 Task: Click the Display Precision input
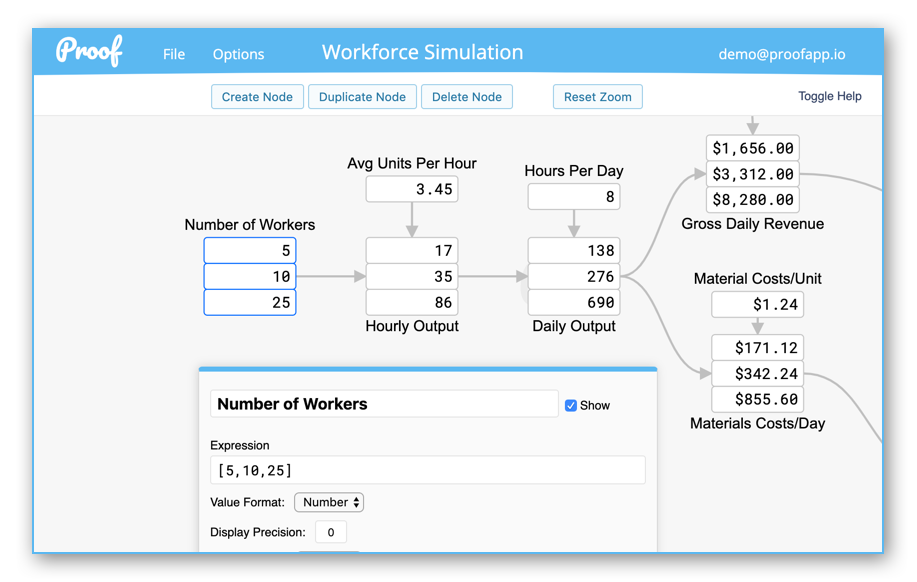coord(330,532)
